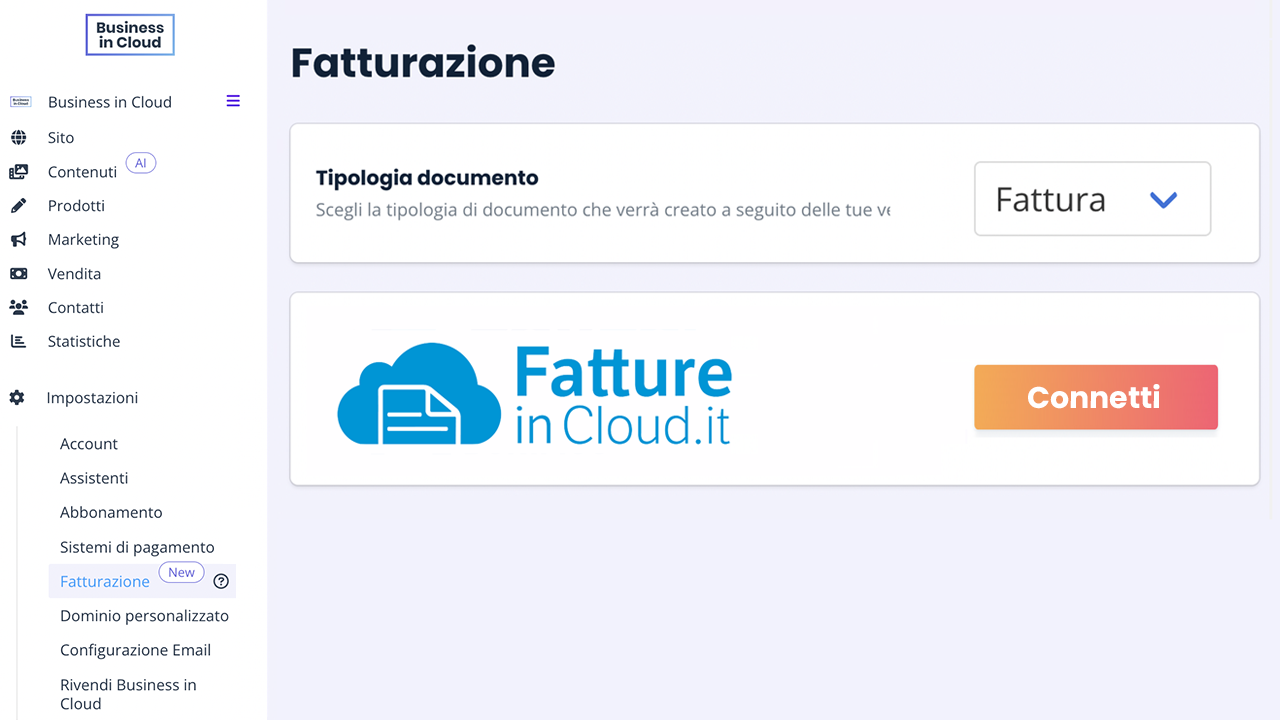This screenshot has width=1280, height=720.
Task: Open Dominio personalizzato settings
Action: 144,616
